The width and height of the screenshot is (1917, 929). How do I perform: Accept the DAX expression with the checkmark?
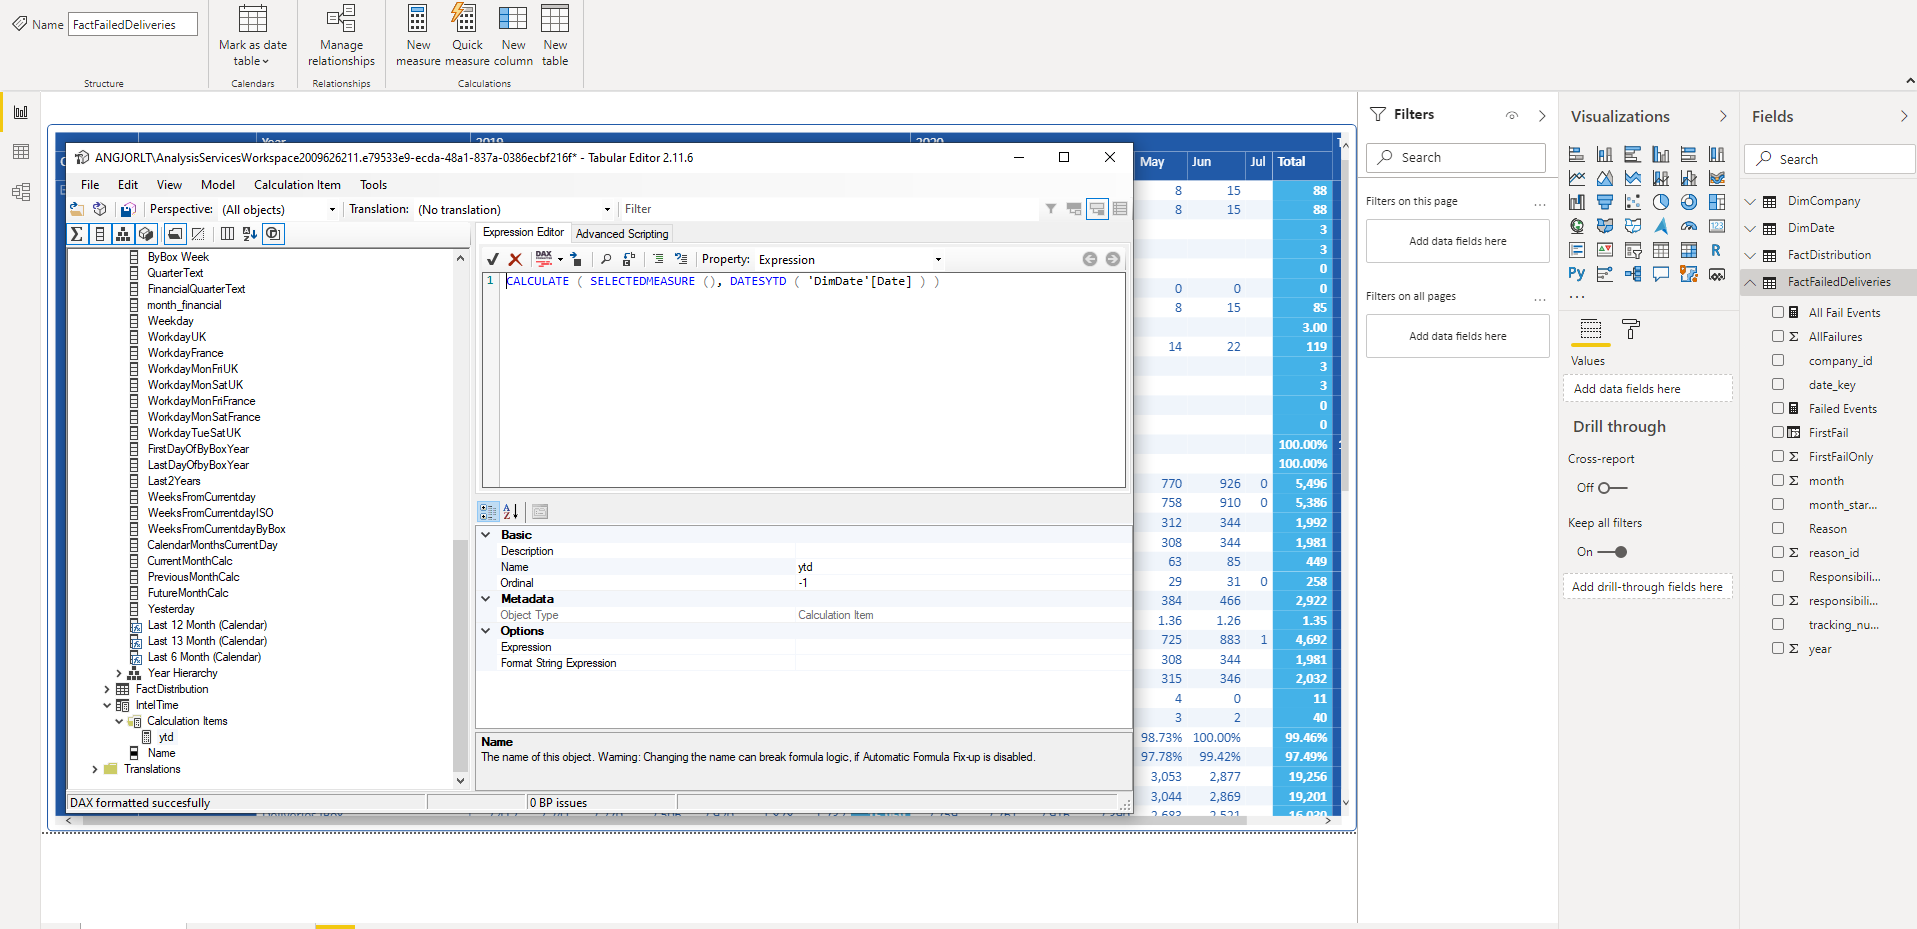click(493, 258)
